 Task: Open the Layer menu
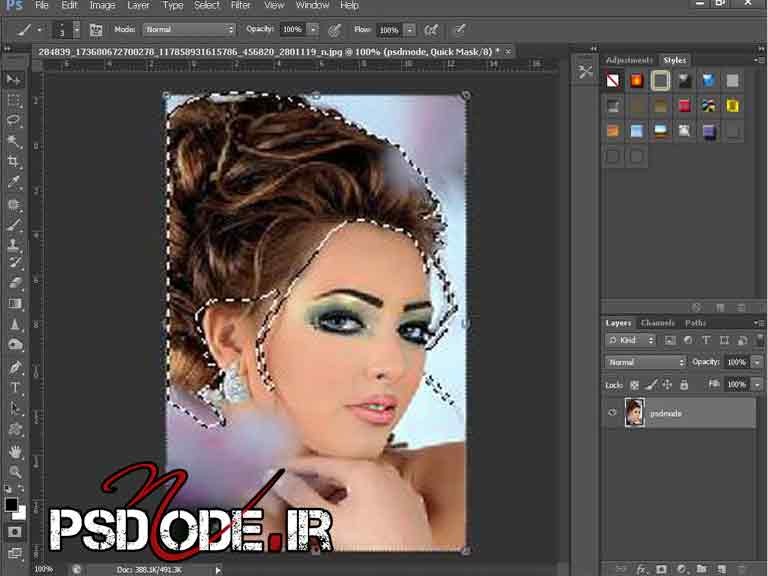point(138,5)
